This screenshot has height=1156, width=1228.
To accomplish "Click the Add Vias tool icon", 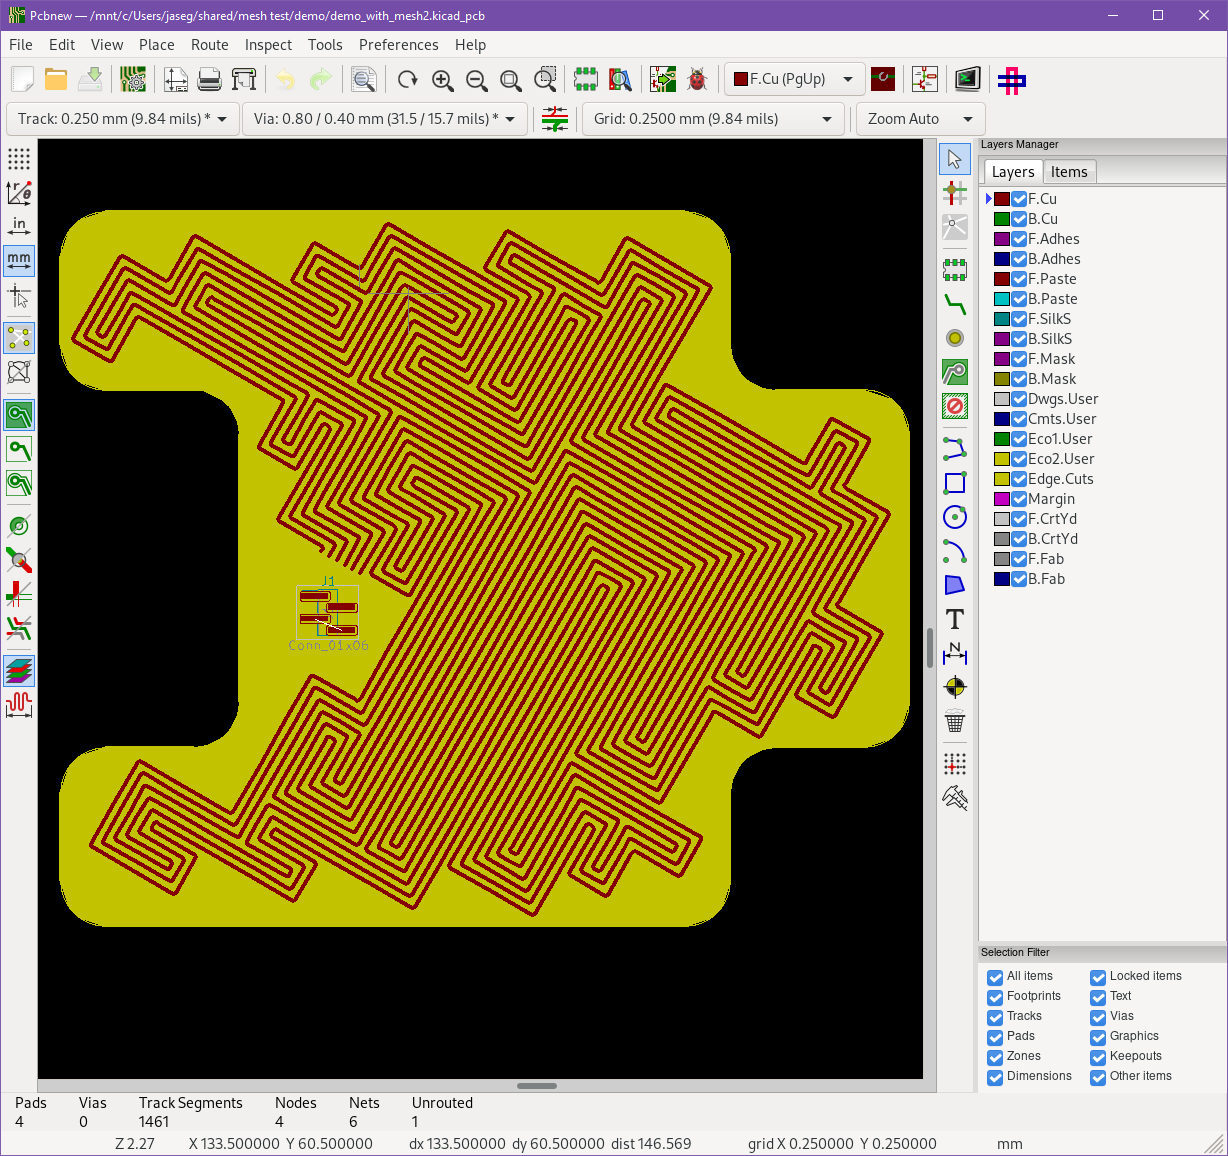I will (x=955, y=339).
